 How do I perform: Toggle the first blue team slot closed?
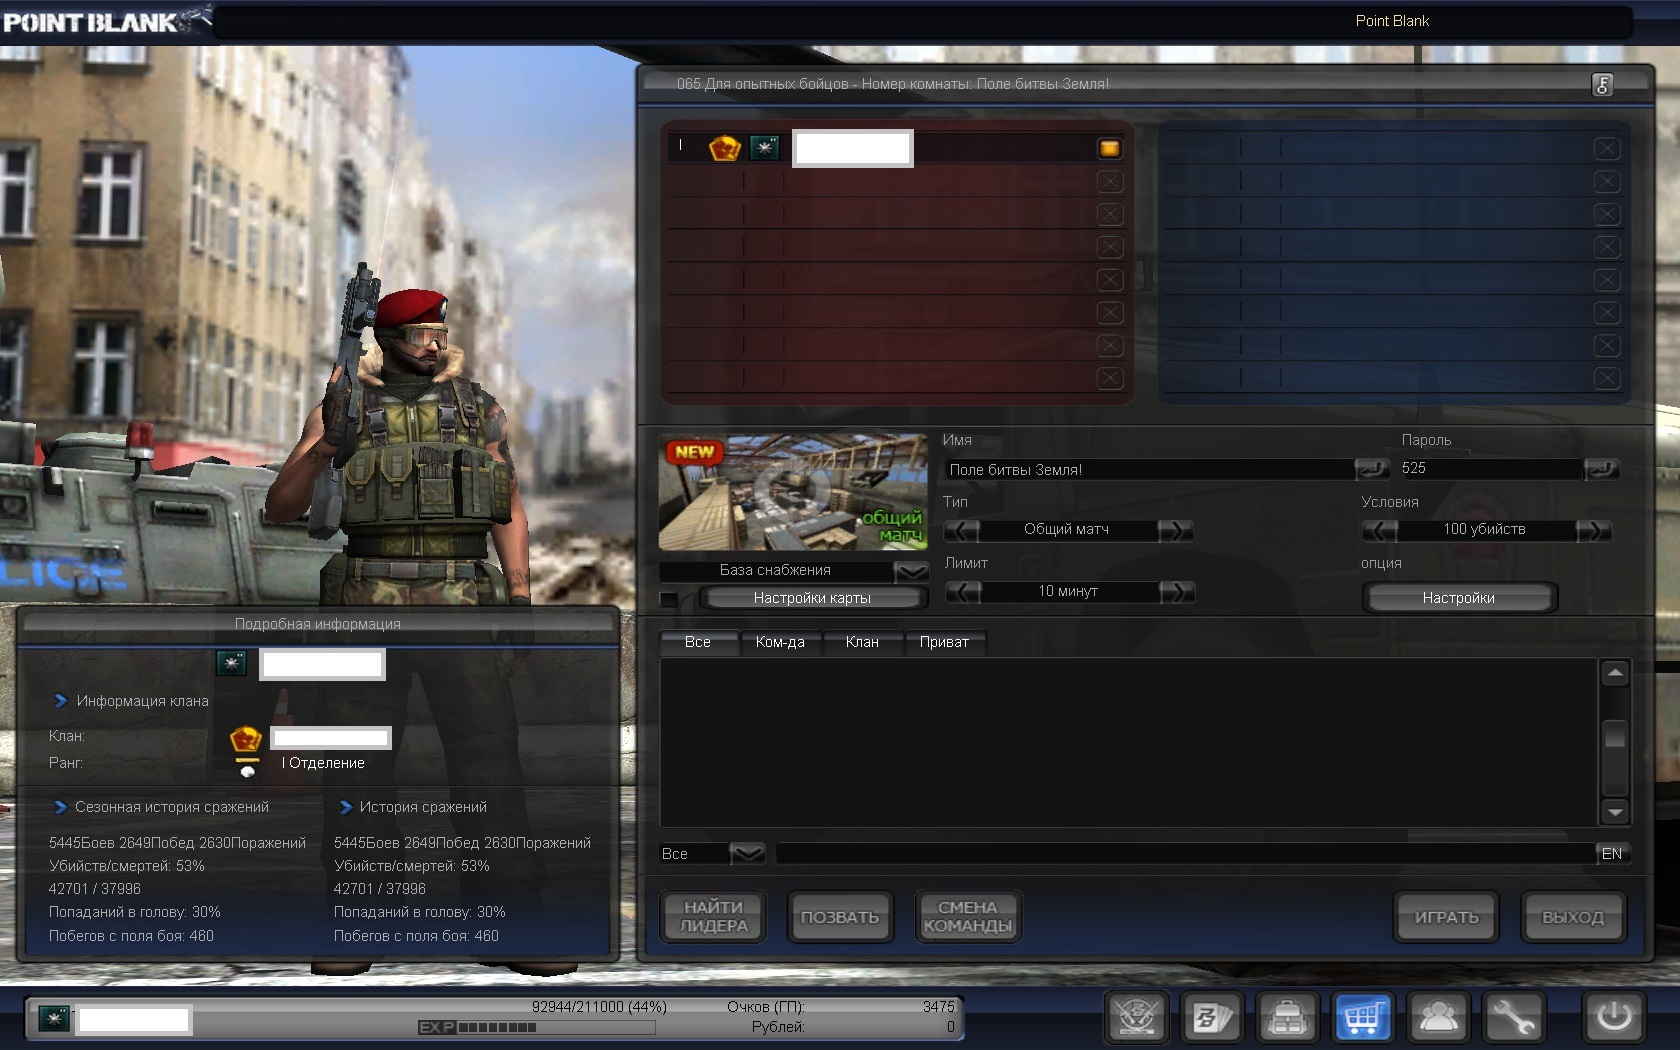point(1606,149)
